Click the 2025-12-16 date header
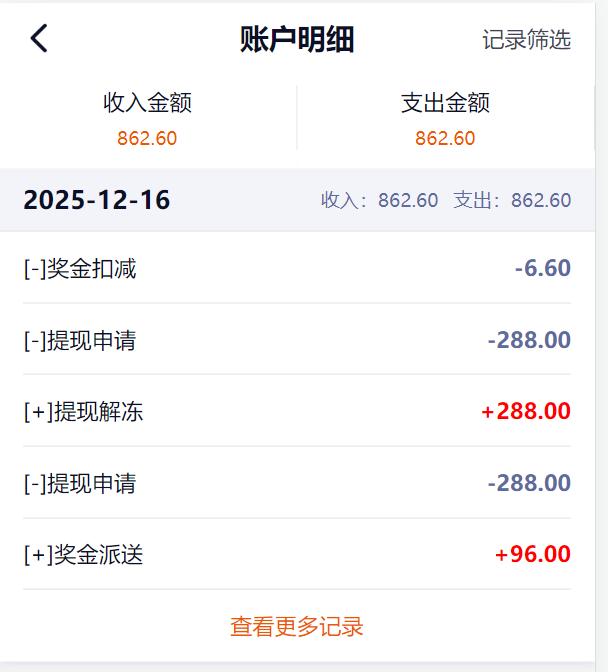 (97, 200)
